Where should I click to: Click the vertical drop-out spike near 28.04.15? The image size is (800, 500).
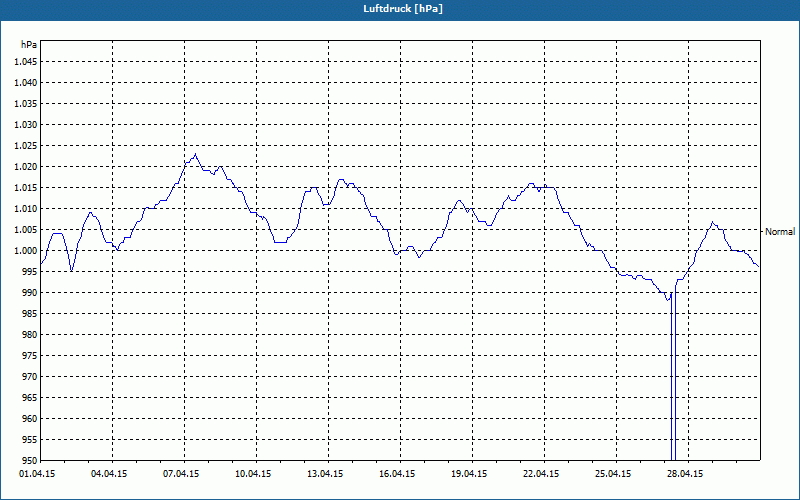(673, 377)
